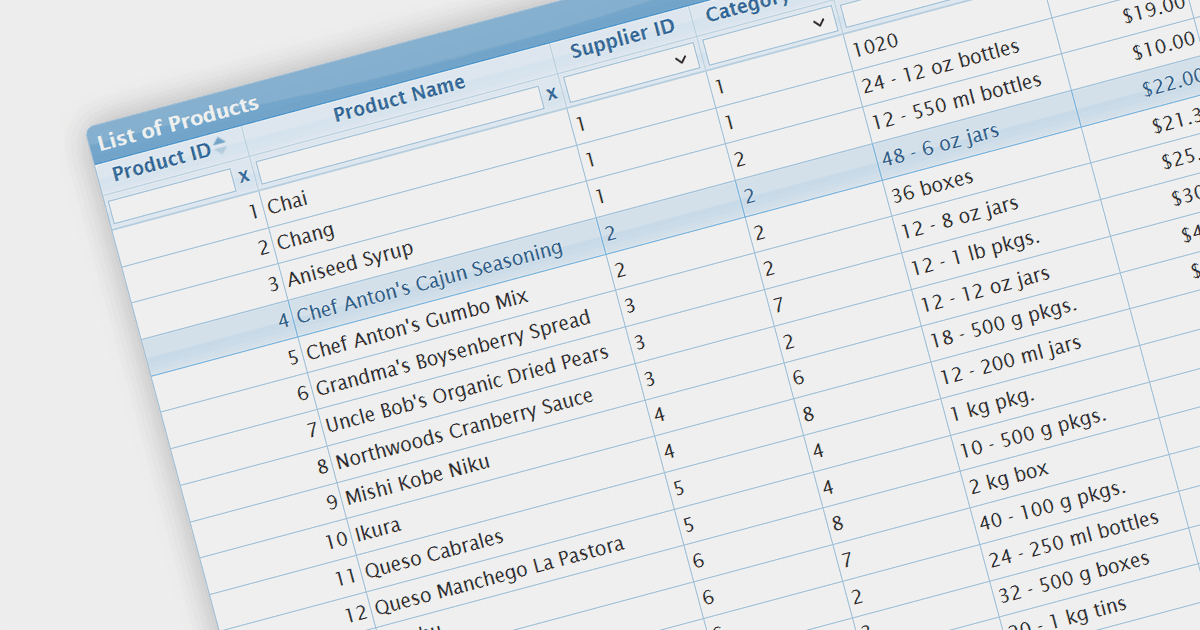Sort by the Category column header

coord(746,10)
